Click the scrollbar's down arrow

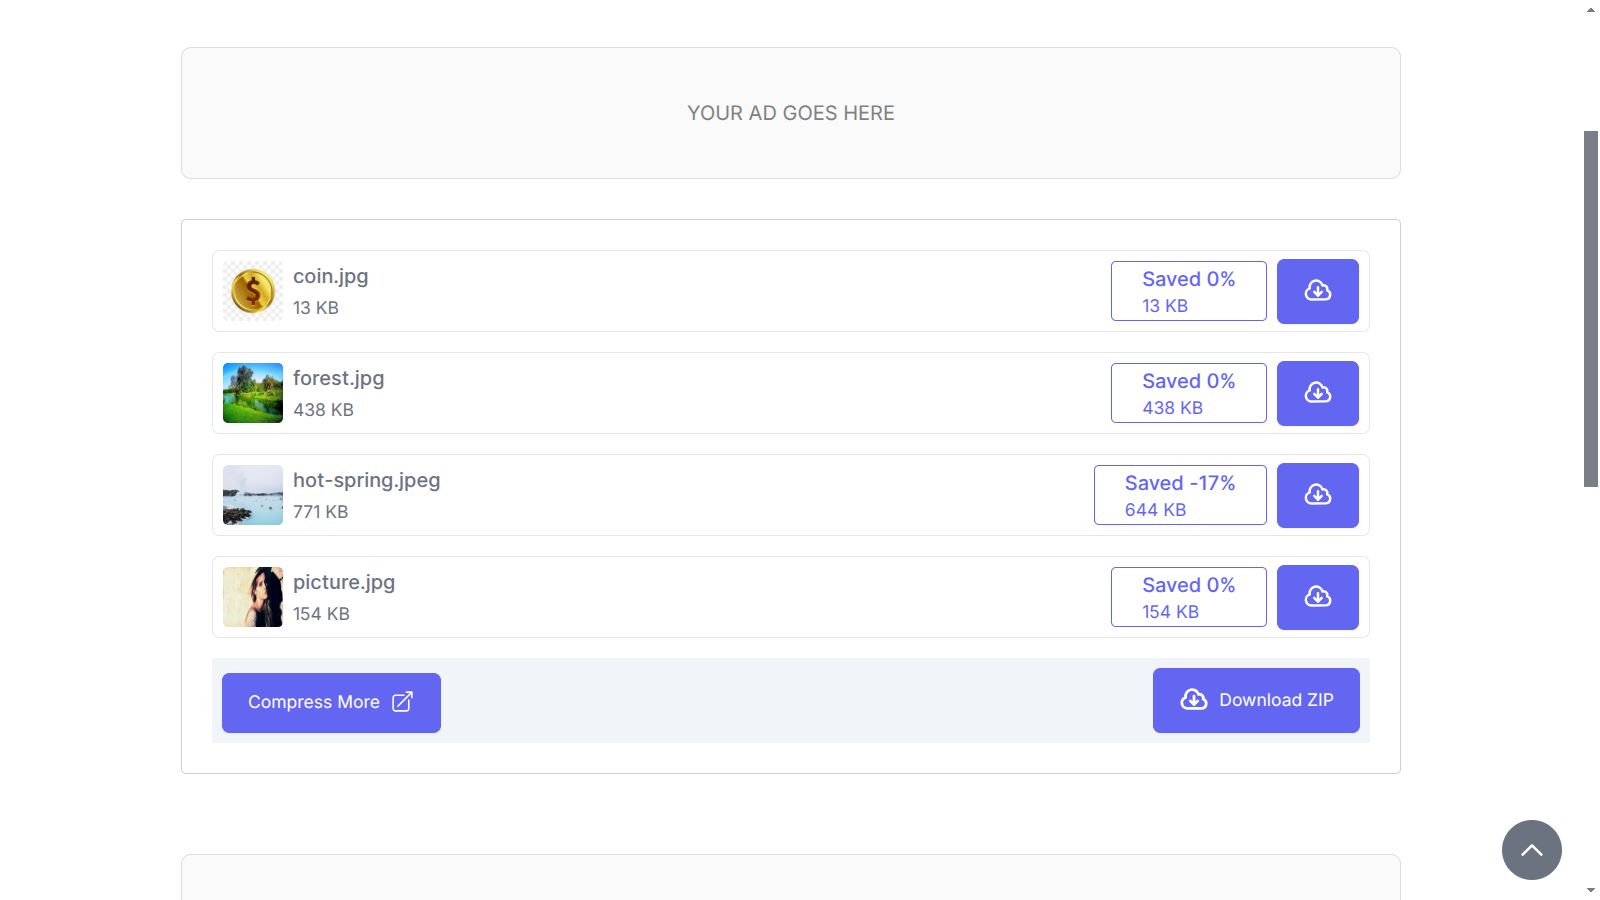1590,890
